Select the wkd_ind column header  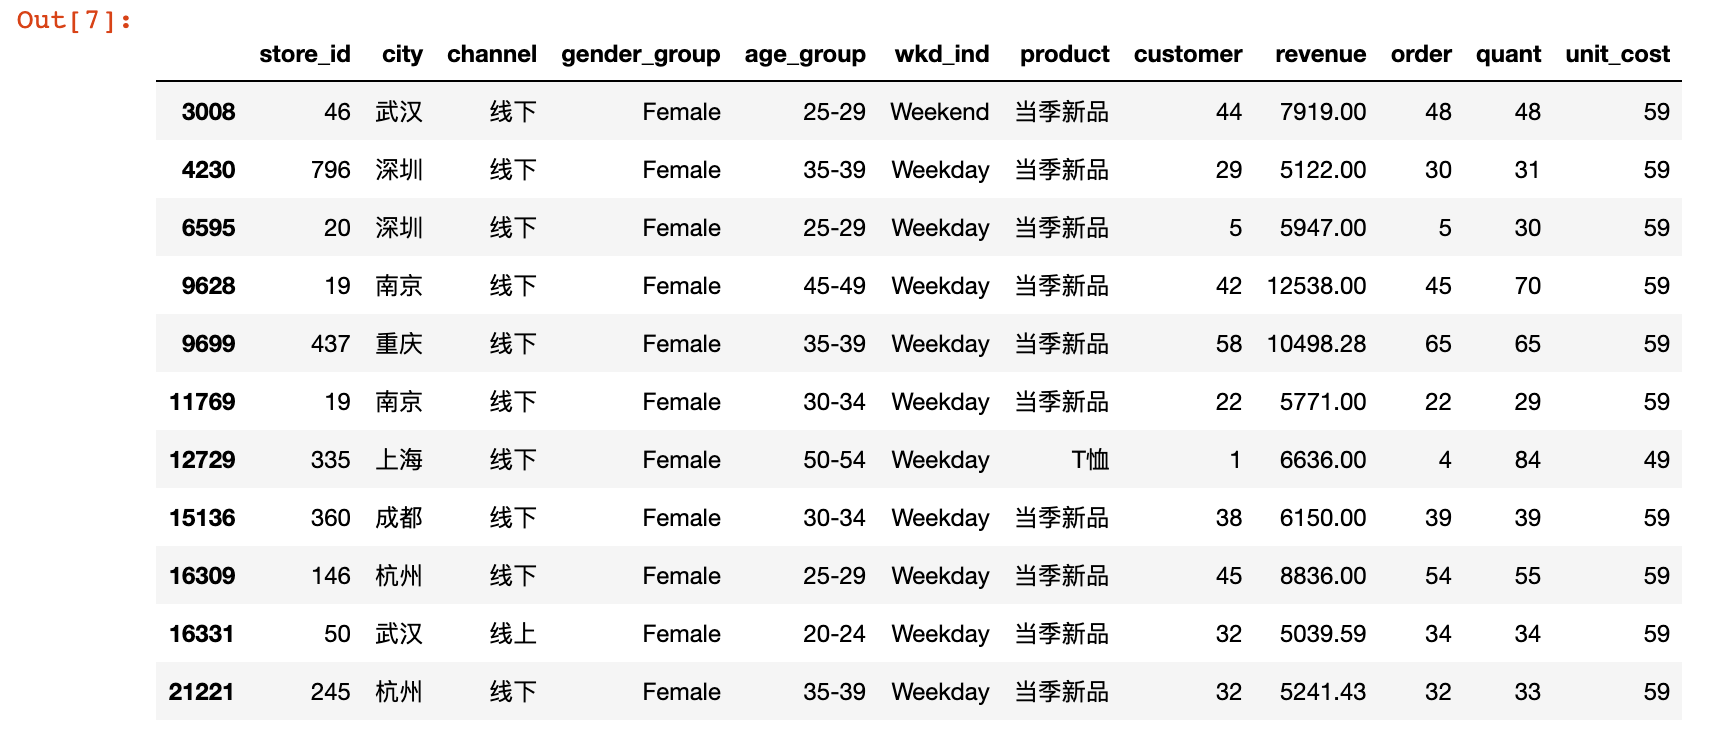click(x=941, y=54)
